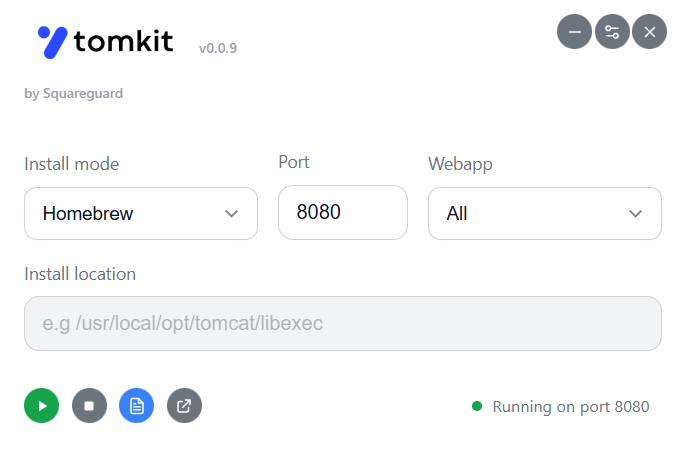The height and width of the screenshot is (453, 682).
Task: Click the v0.0.9 version label
Action: point(217,47)
